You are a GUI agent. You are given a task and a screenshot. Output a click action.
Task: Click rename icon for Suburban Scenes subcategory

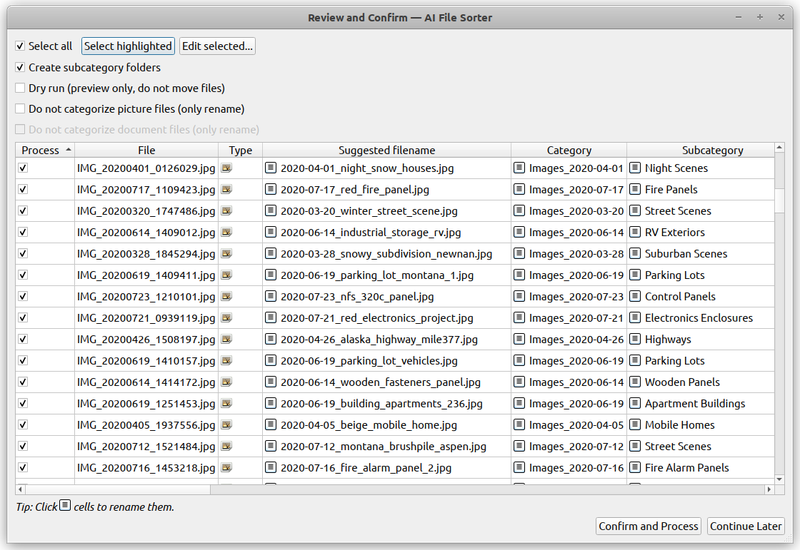click(x=635, y=254)
